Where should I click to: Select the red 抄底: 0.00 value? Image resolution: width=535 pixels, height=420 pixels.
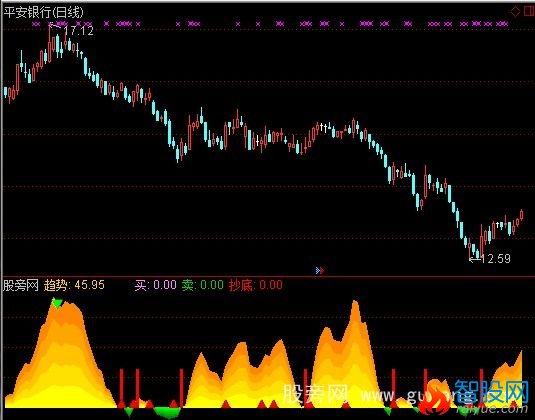tap(256, 285)
